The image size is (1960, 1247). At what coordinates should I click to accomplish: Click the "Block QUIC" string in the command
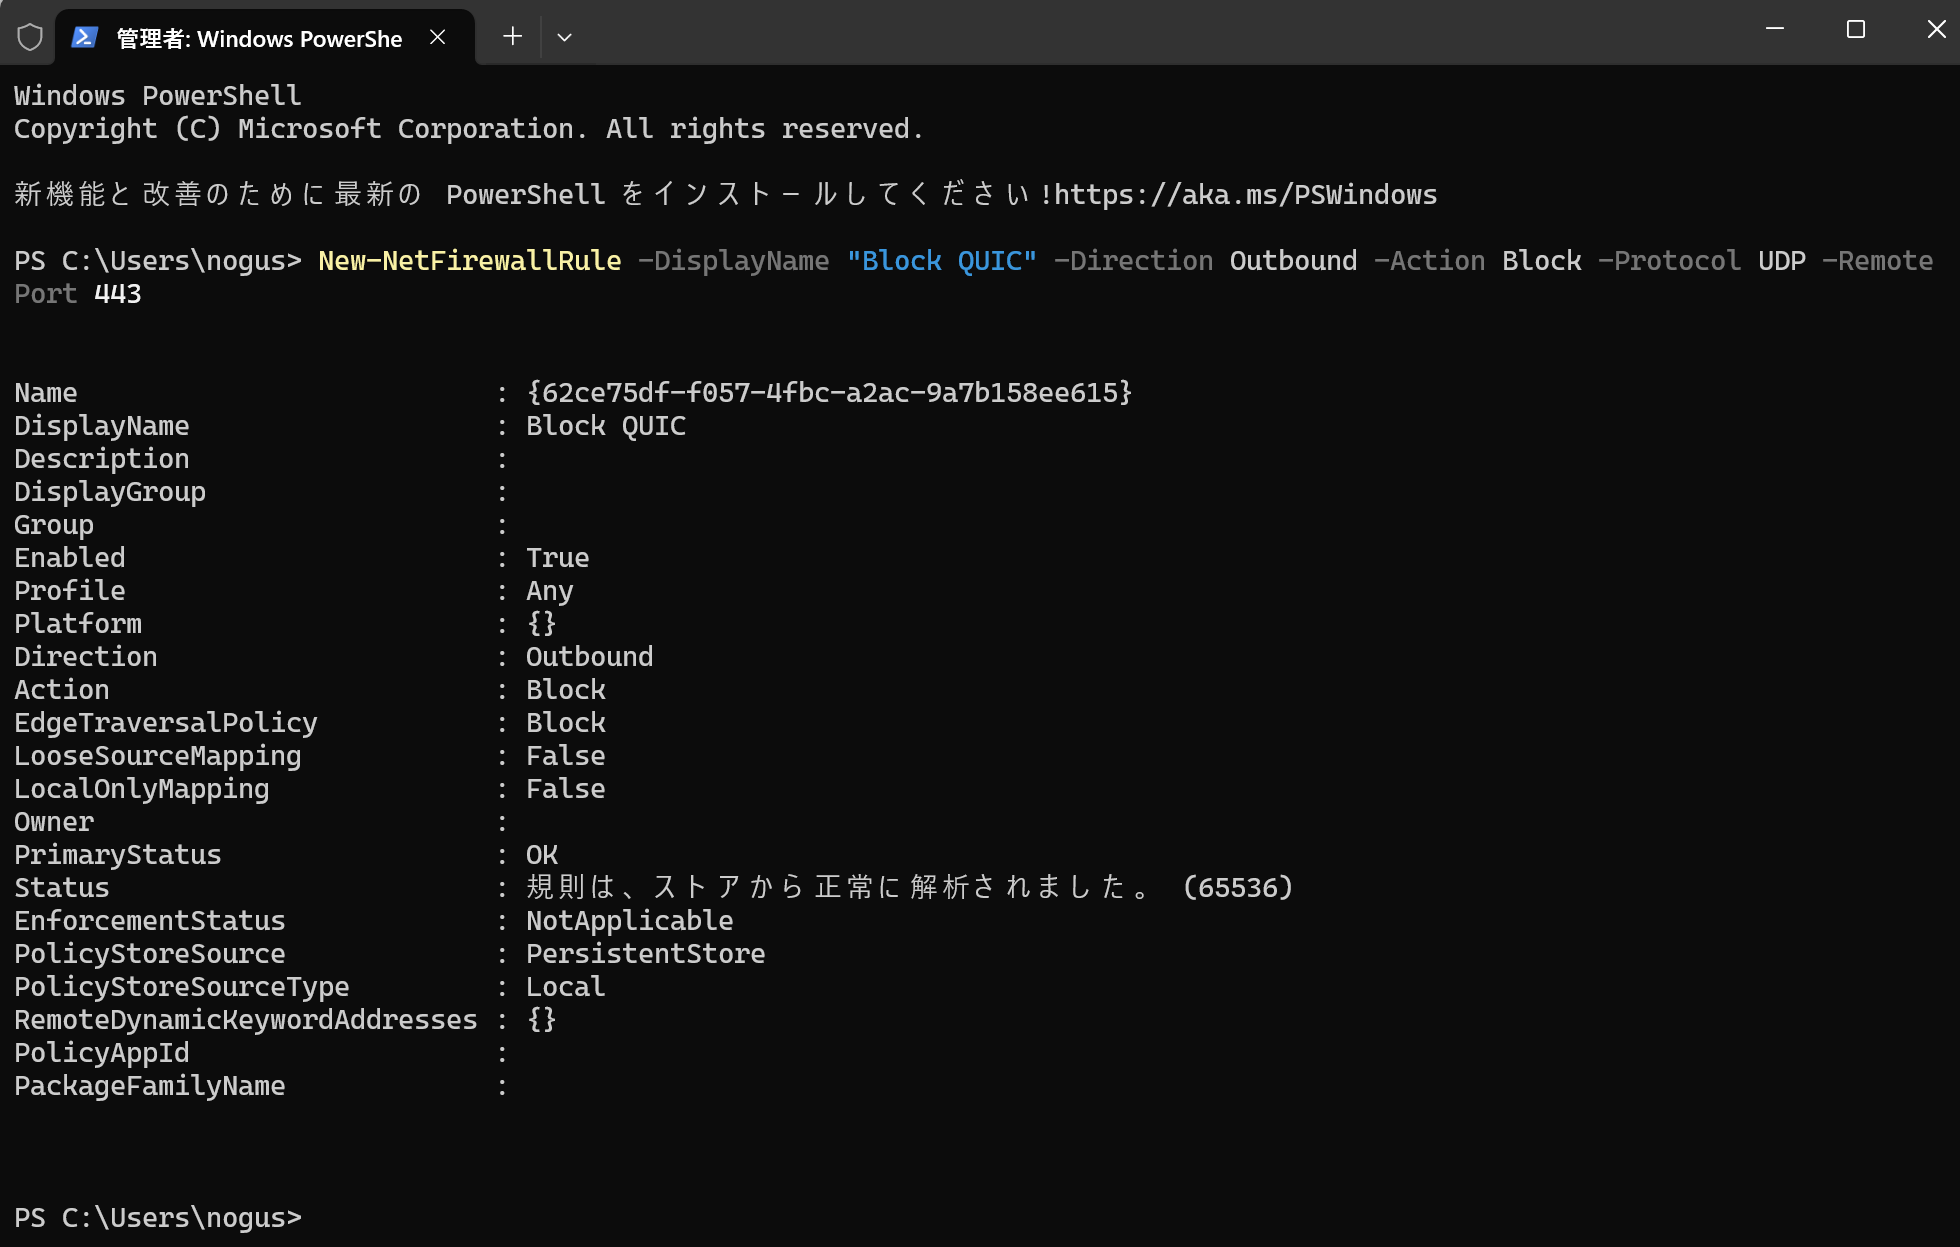[x=941, y=261]
